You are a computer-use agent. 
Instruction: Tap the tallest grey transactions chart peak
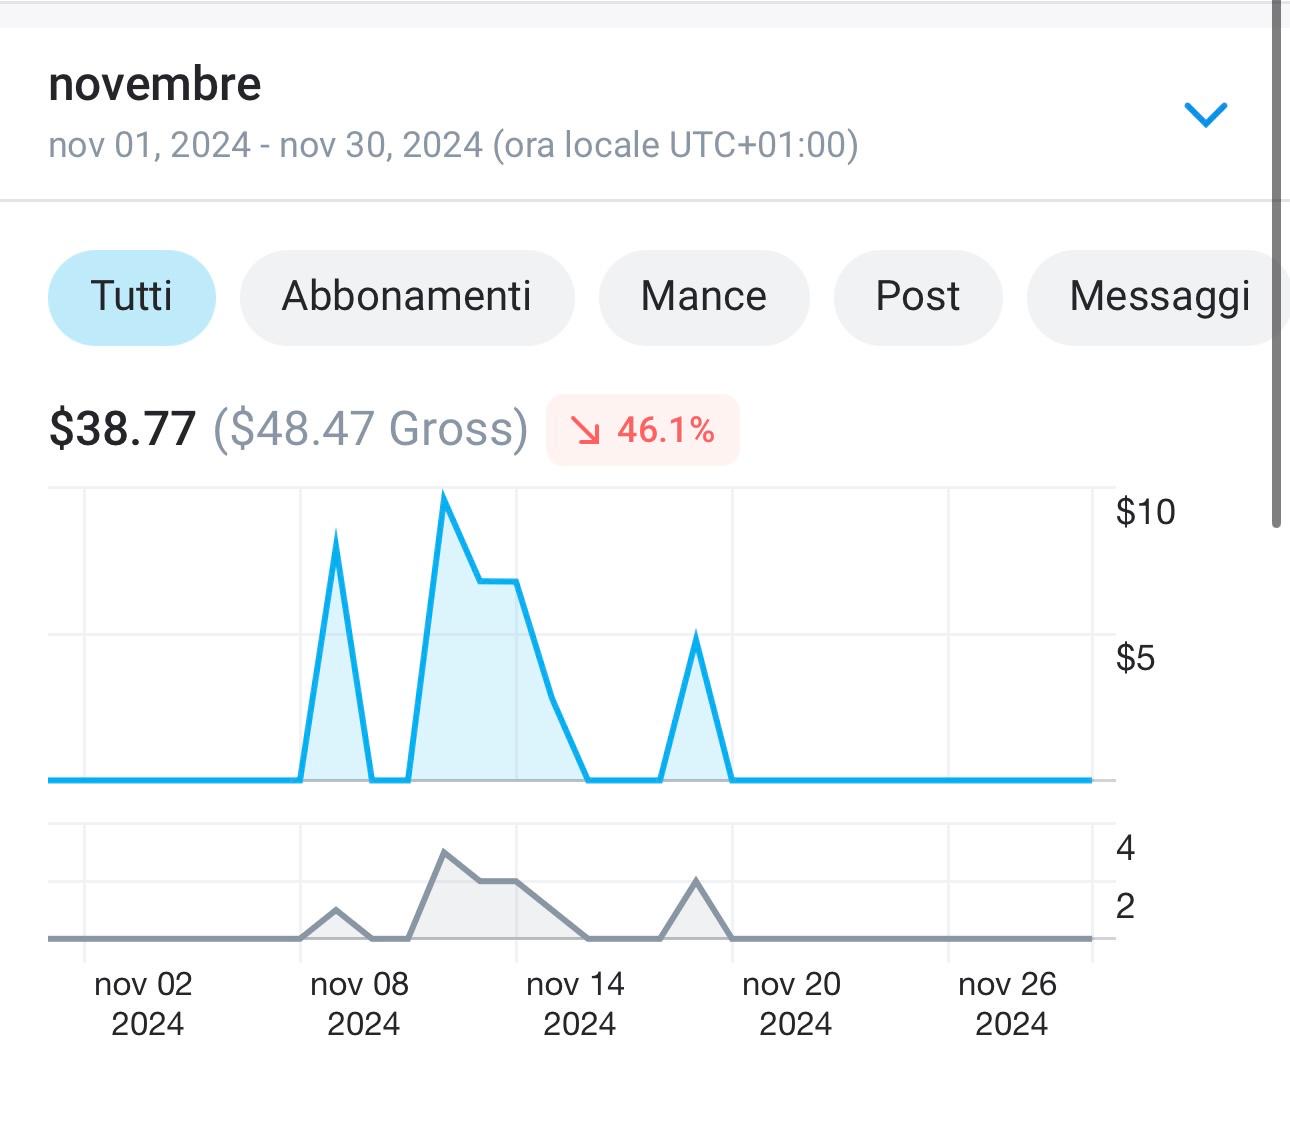tap(444, 853)
